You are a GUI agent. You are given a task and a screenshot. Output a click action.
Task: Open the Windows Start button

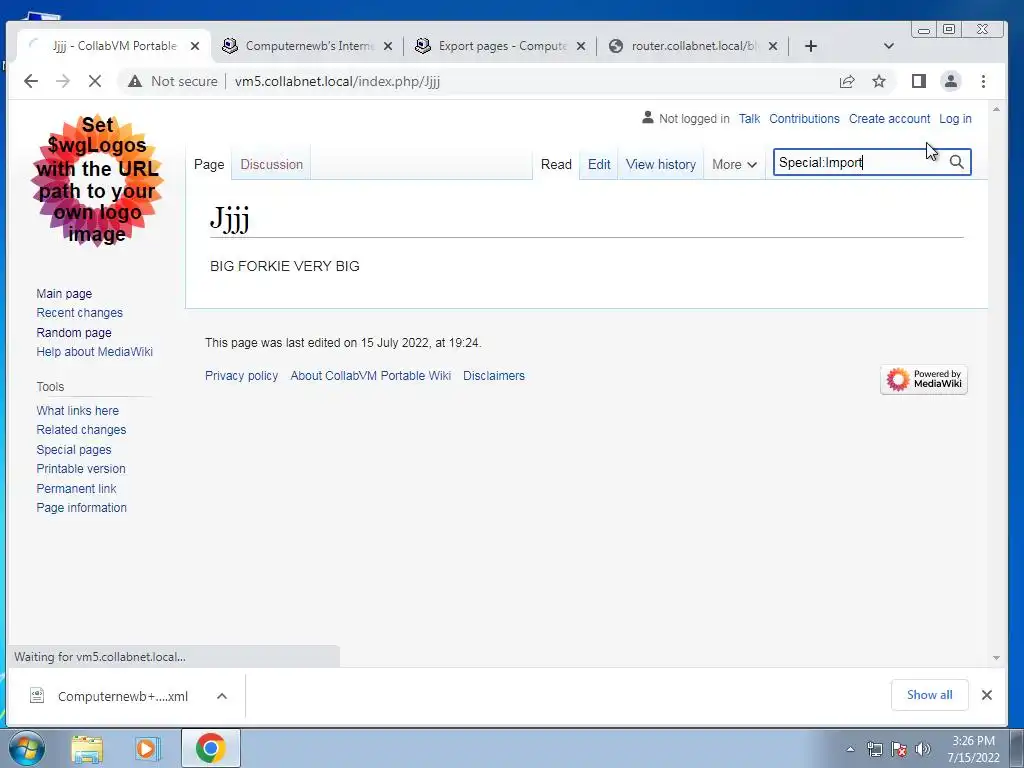click(27, 748)
